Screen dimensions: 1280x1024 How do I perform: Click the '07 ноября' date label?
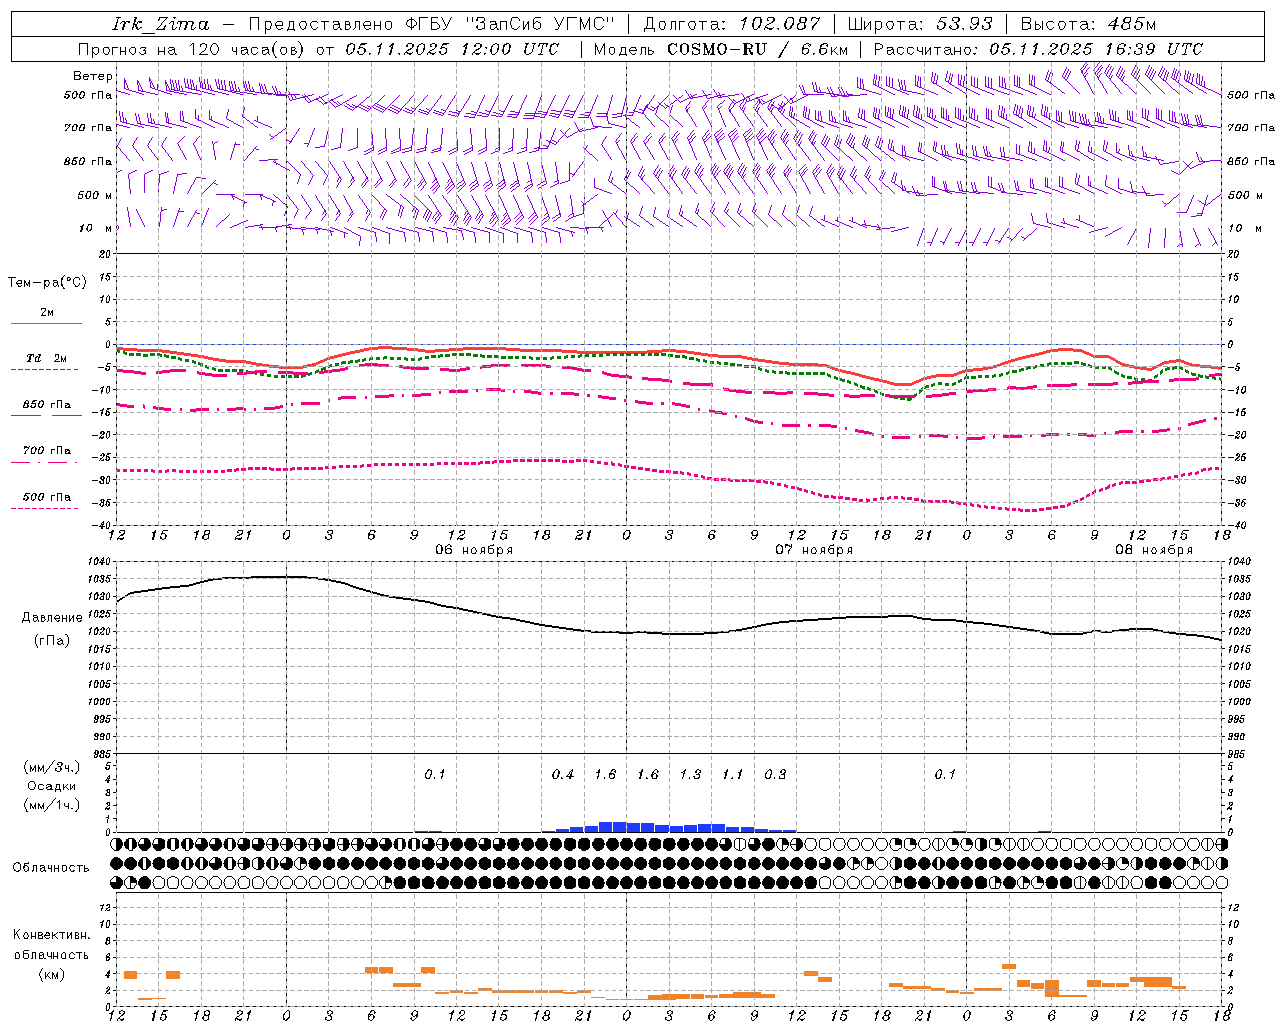[x=814, y=550]
